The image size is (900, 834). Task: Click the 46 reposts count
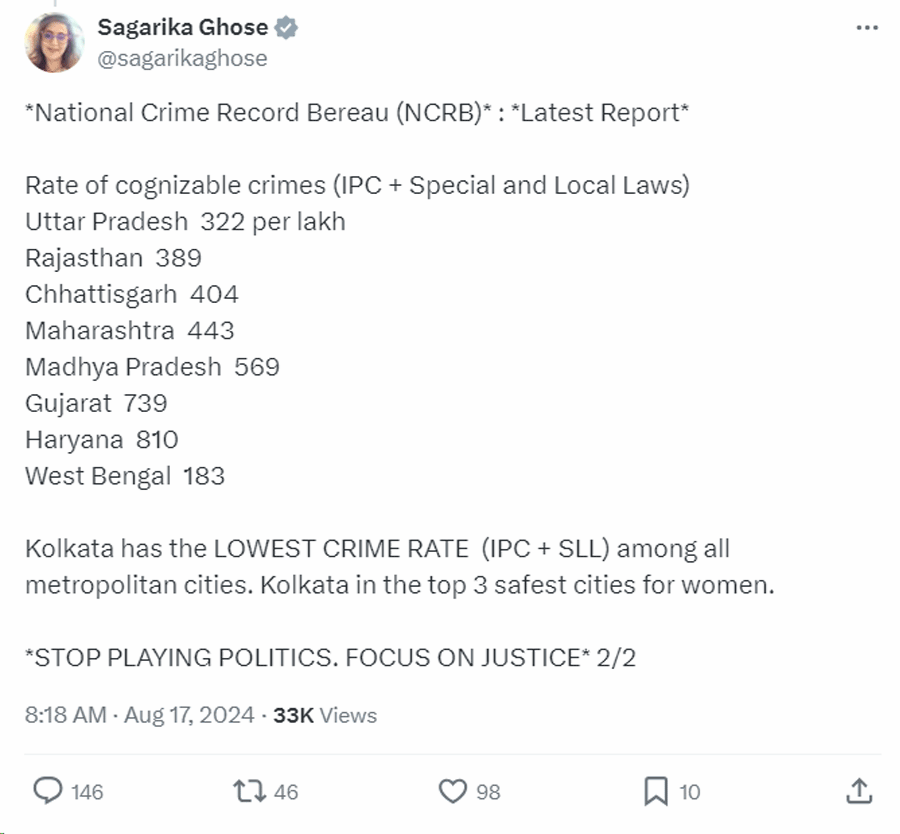click(286, 792)
